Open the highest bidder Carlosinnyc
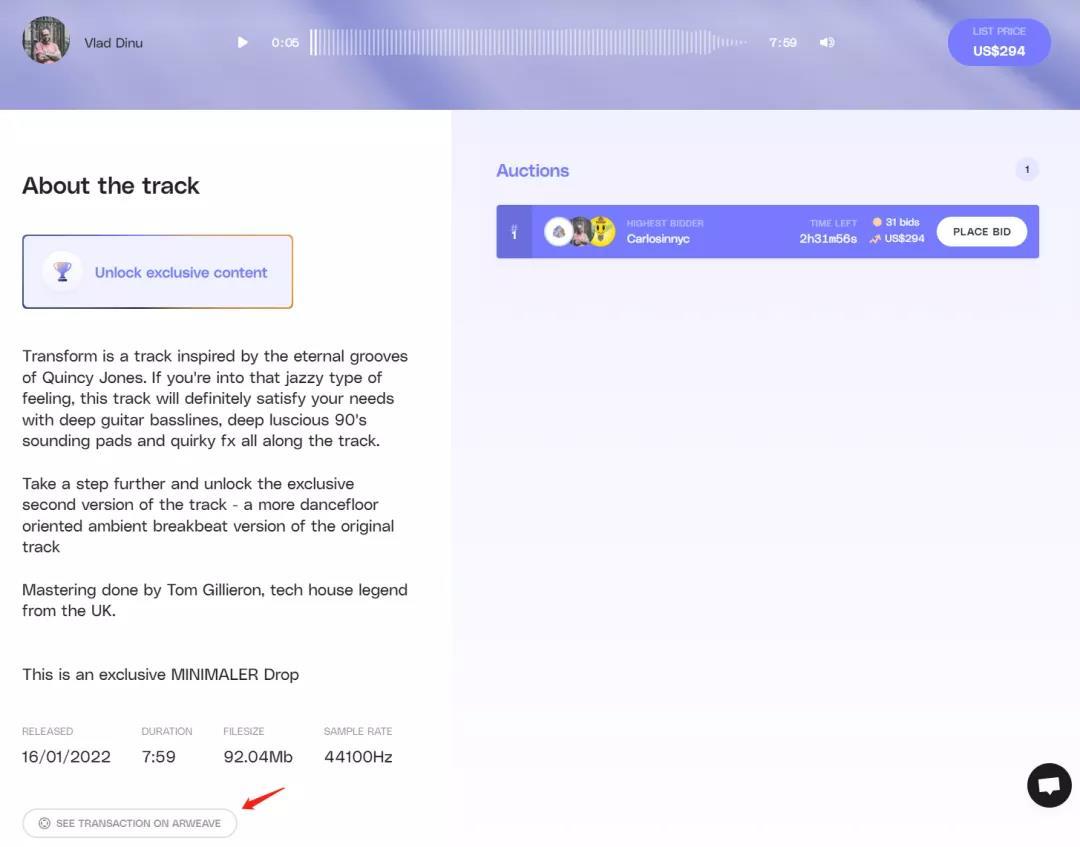This screenshot has width=1080, height=847. [x=658, y=239]
